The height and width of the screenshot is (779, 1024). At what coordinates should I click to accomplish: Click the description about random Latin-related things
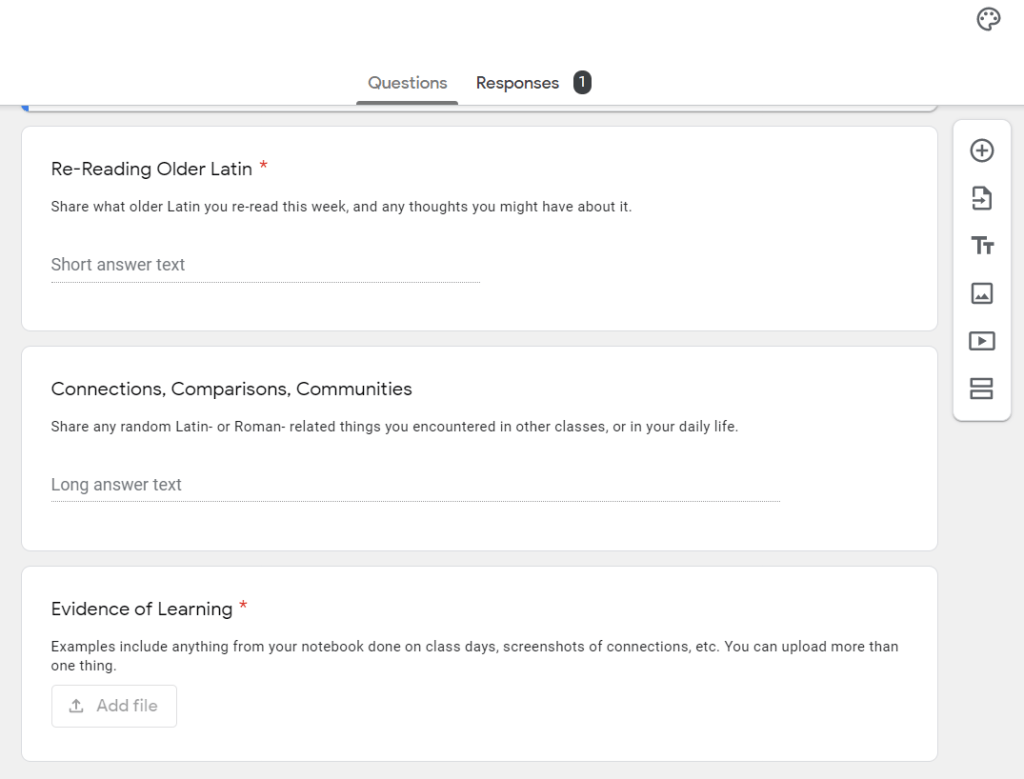(394, 427)
